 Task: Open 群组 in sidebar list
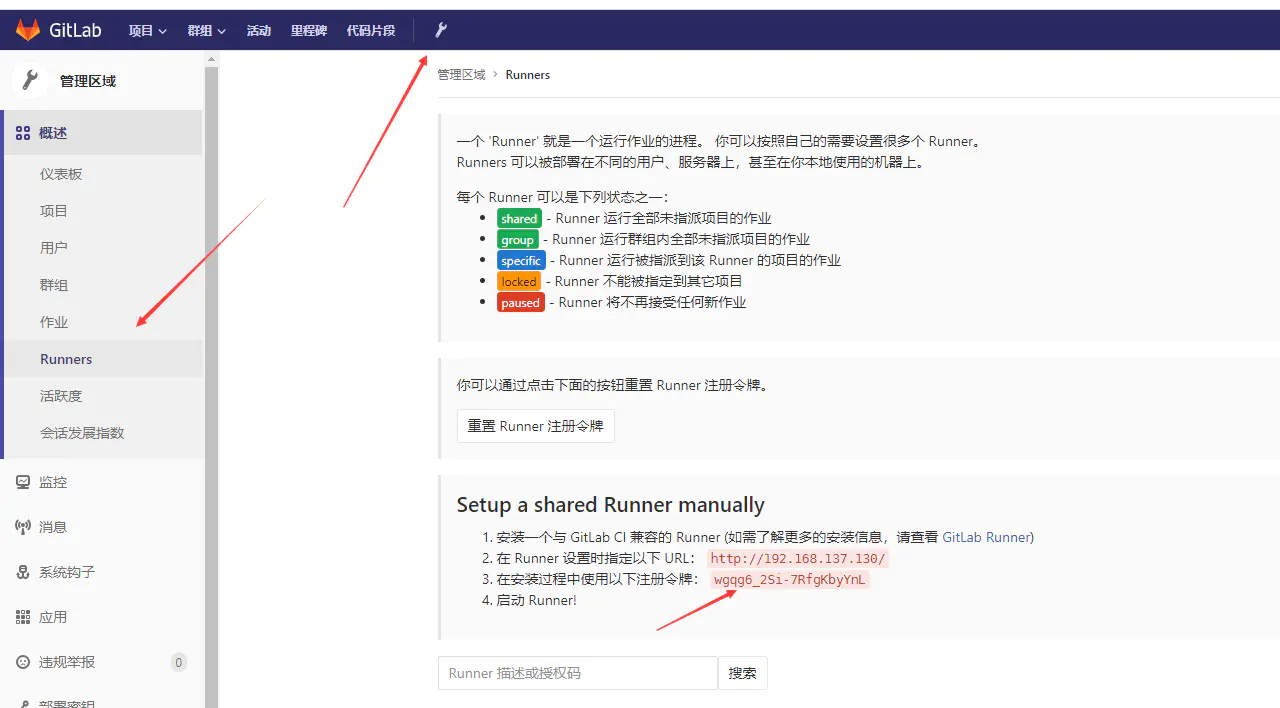tap(54, 285)
